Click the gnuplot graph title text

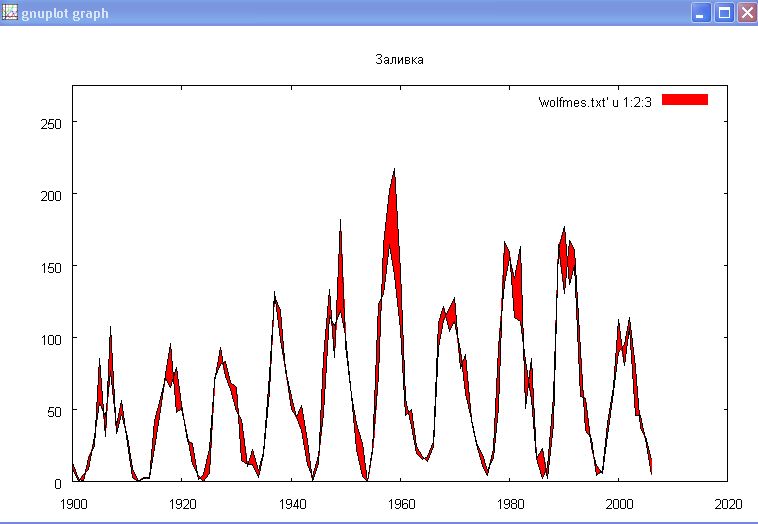[65, 14]
